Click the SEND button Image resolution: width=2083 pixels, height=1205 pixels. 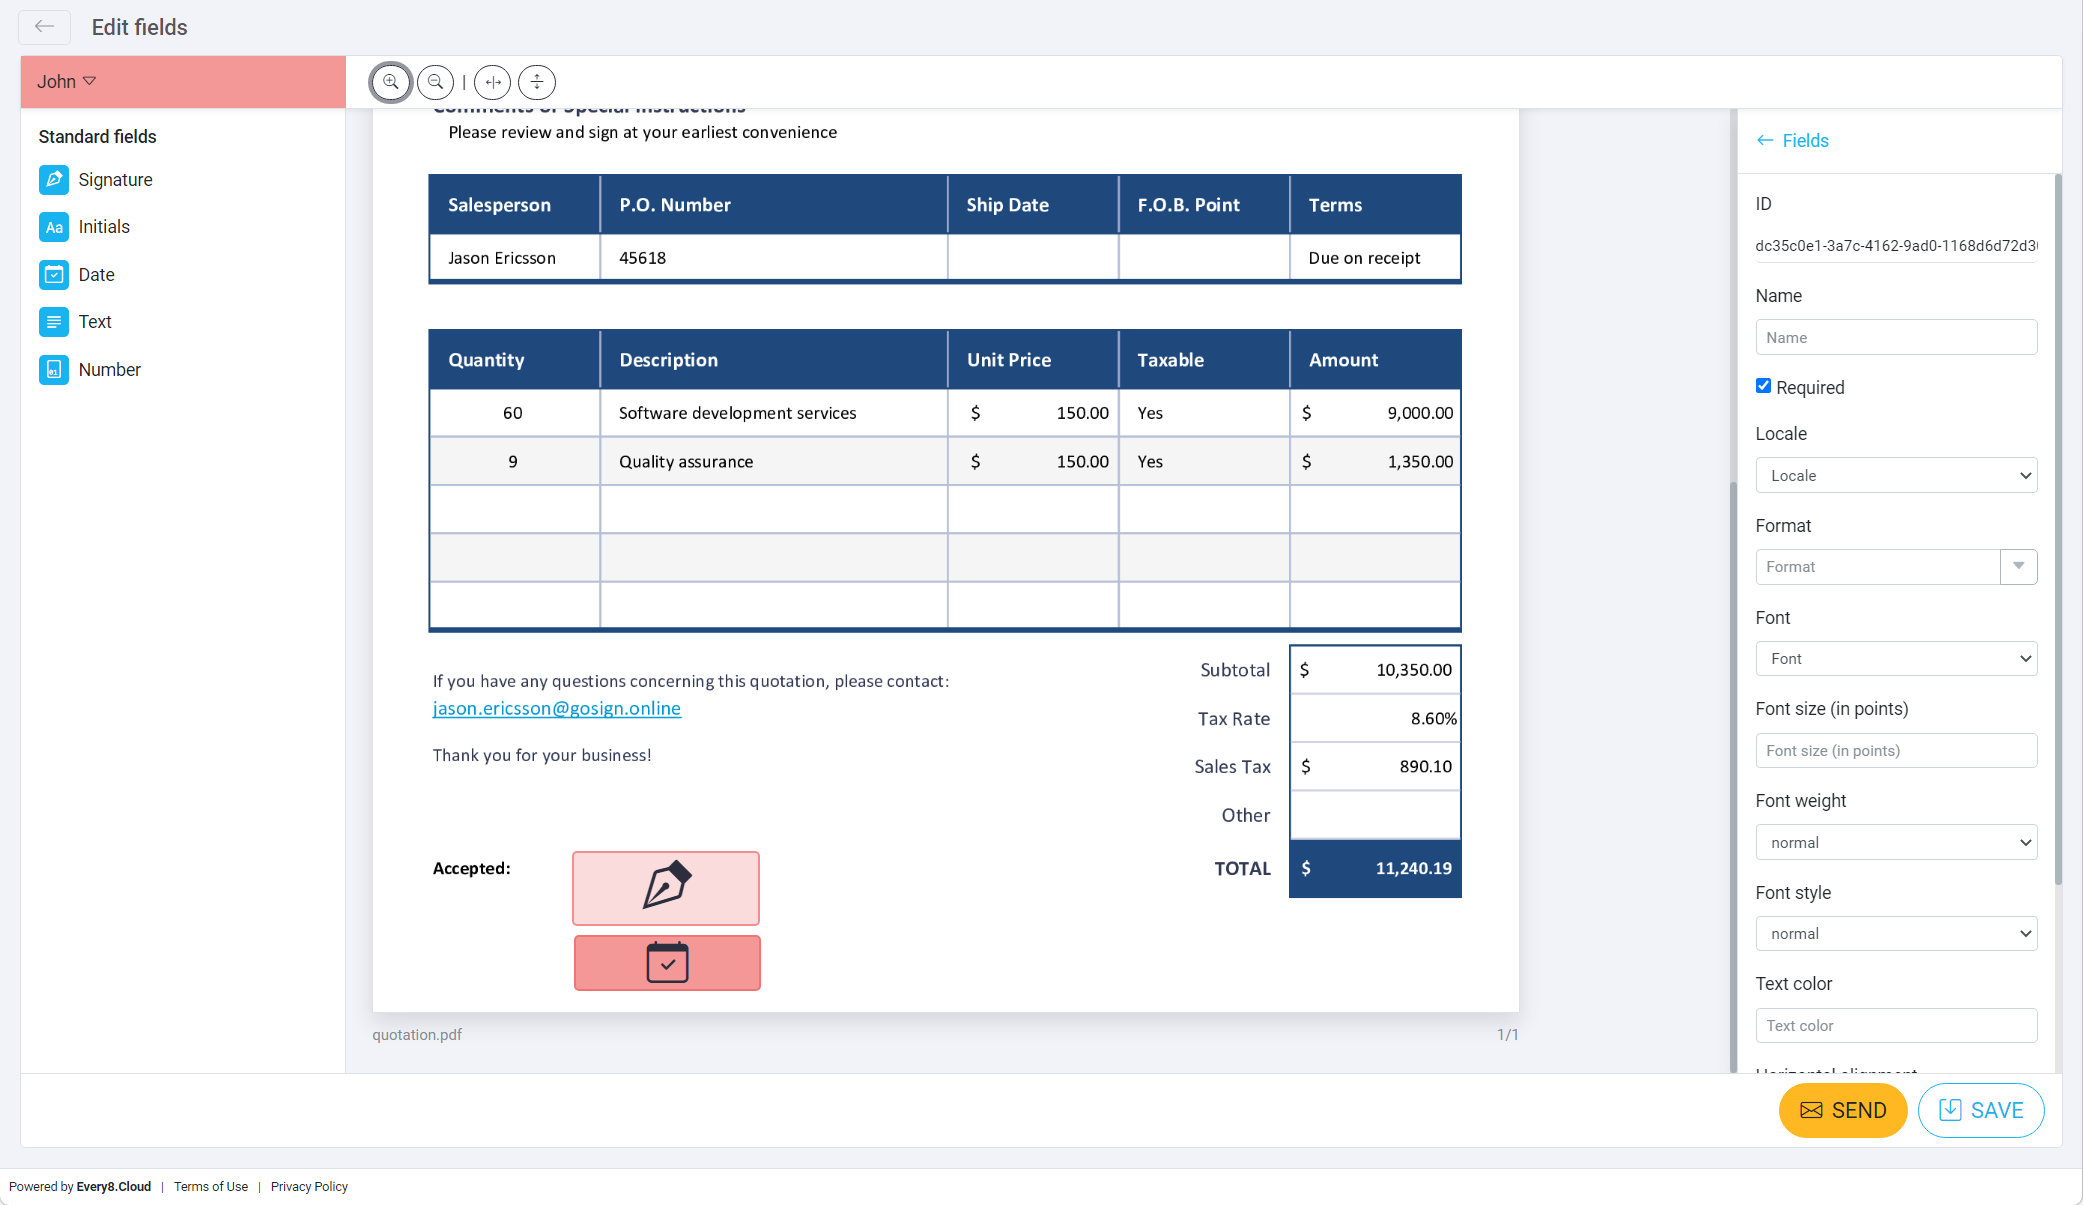point(1842,1110)
